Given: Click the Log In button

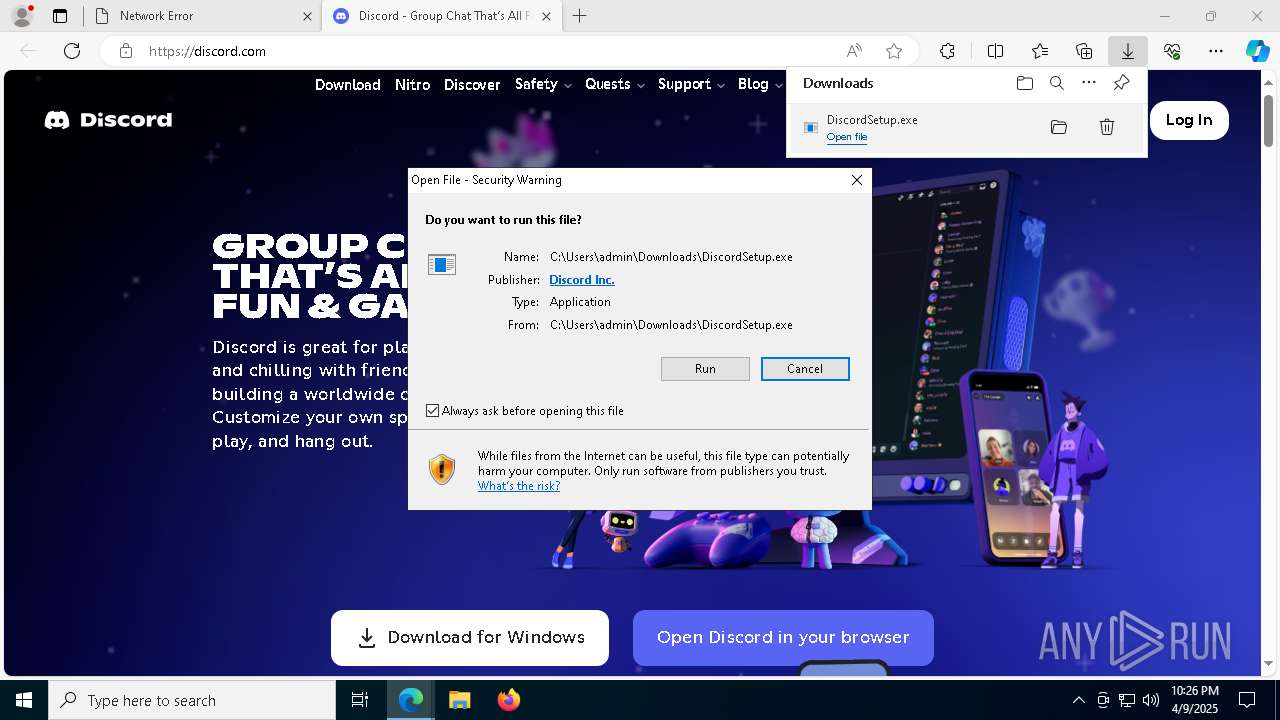Looking at the screenshot, I should click(x=1189, y=120).
